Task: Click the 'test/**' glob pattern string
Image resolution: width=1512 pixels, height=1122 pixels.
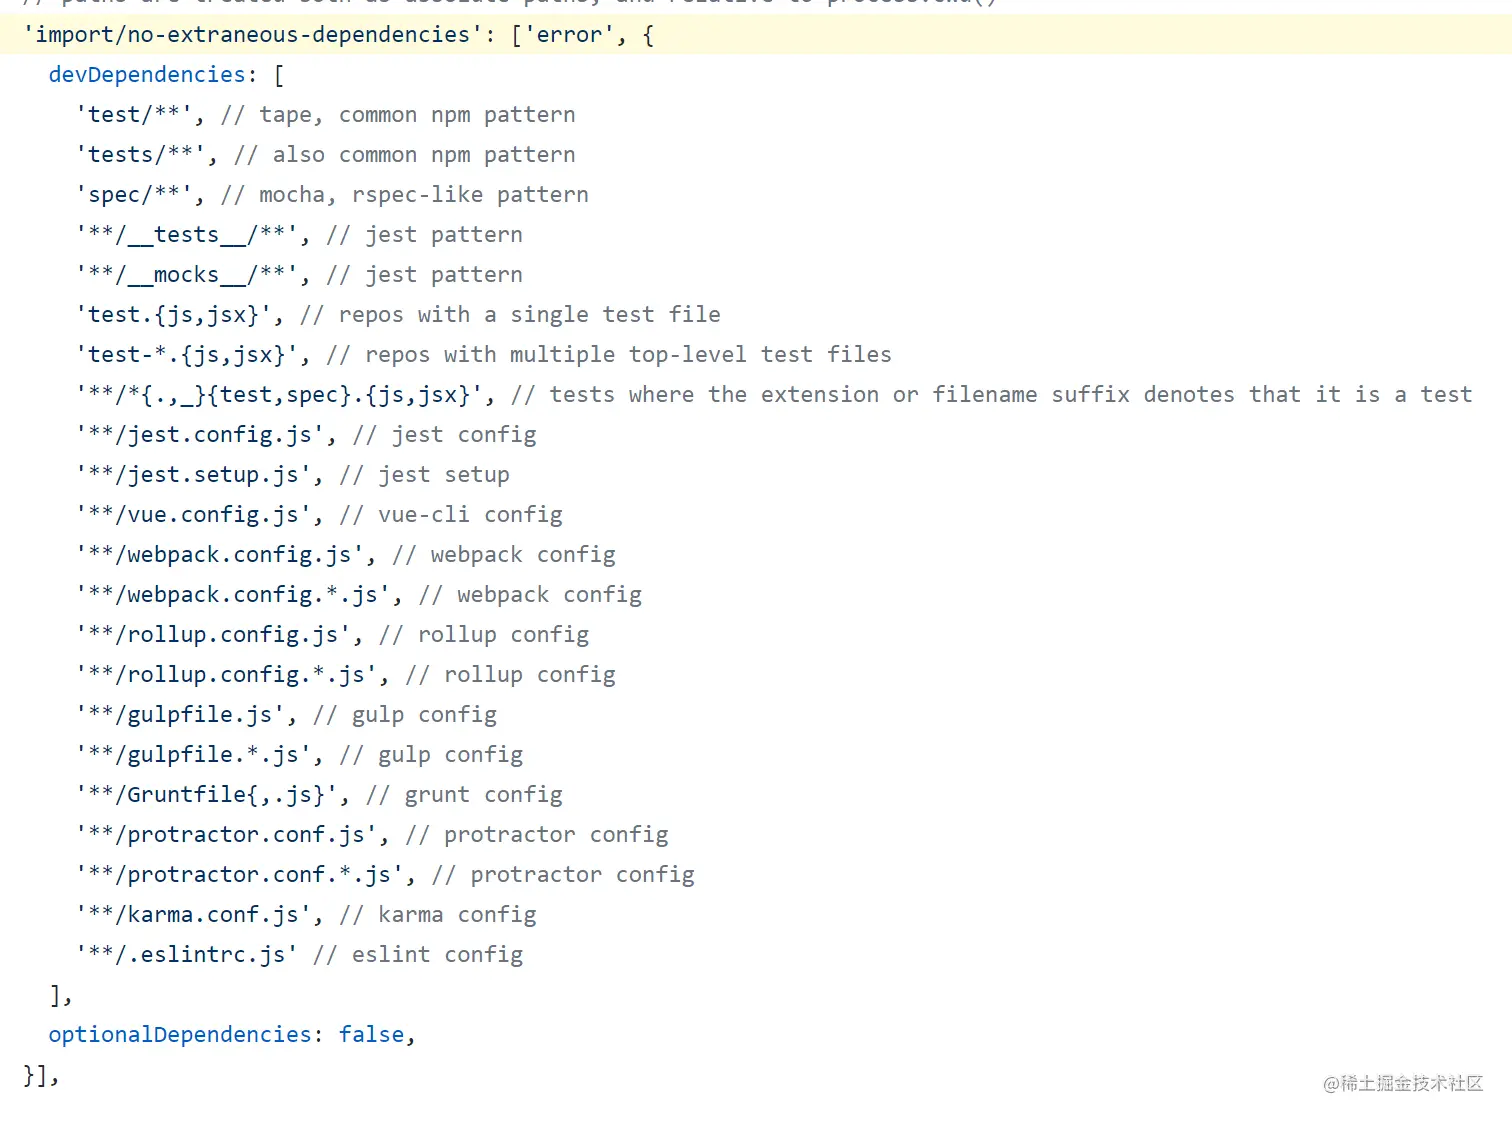Action: pos(134,115)
